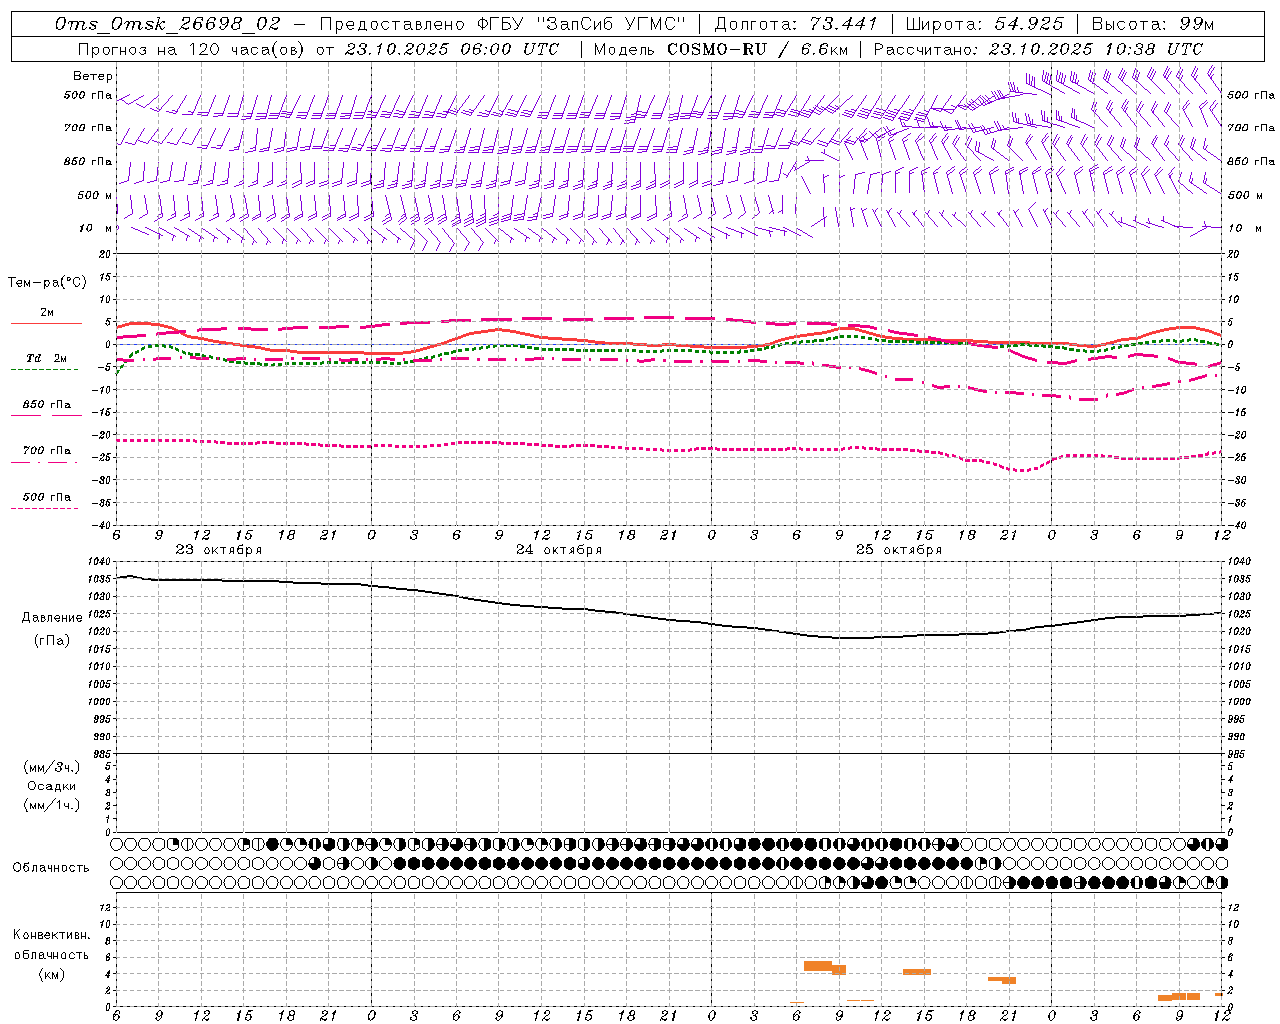Click the left 500 гПа wind level label
This screenshot has height=1024, width=1280.
(x=88, y=96)
